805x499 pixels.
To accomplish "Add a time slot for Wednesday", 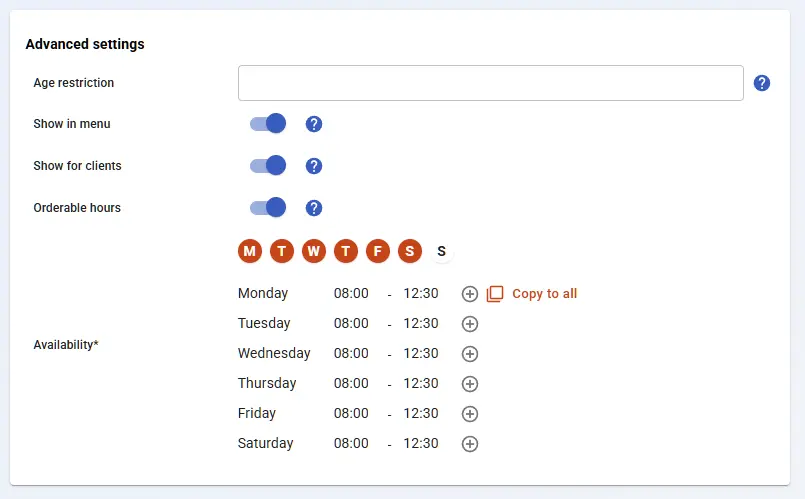I will 470,354.
